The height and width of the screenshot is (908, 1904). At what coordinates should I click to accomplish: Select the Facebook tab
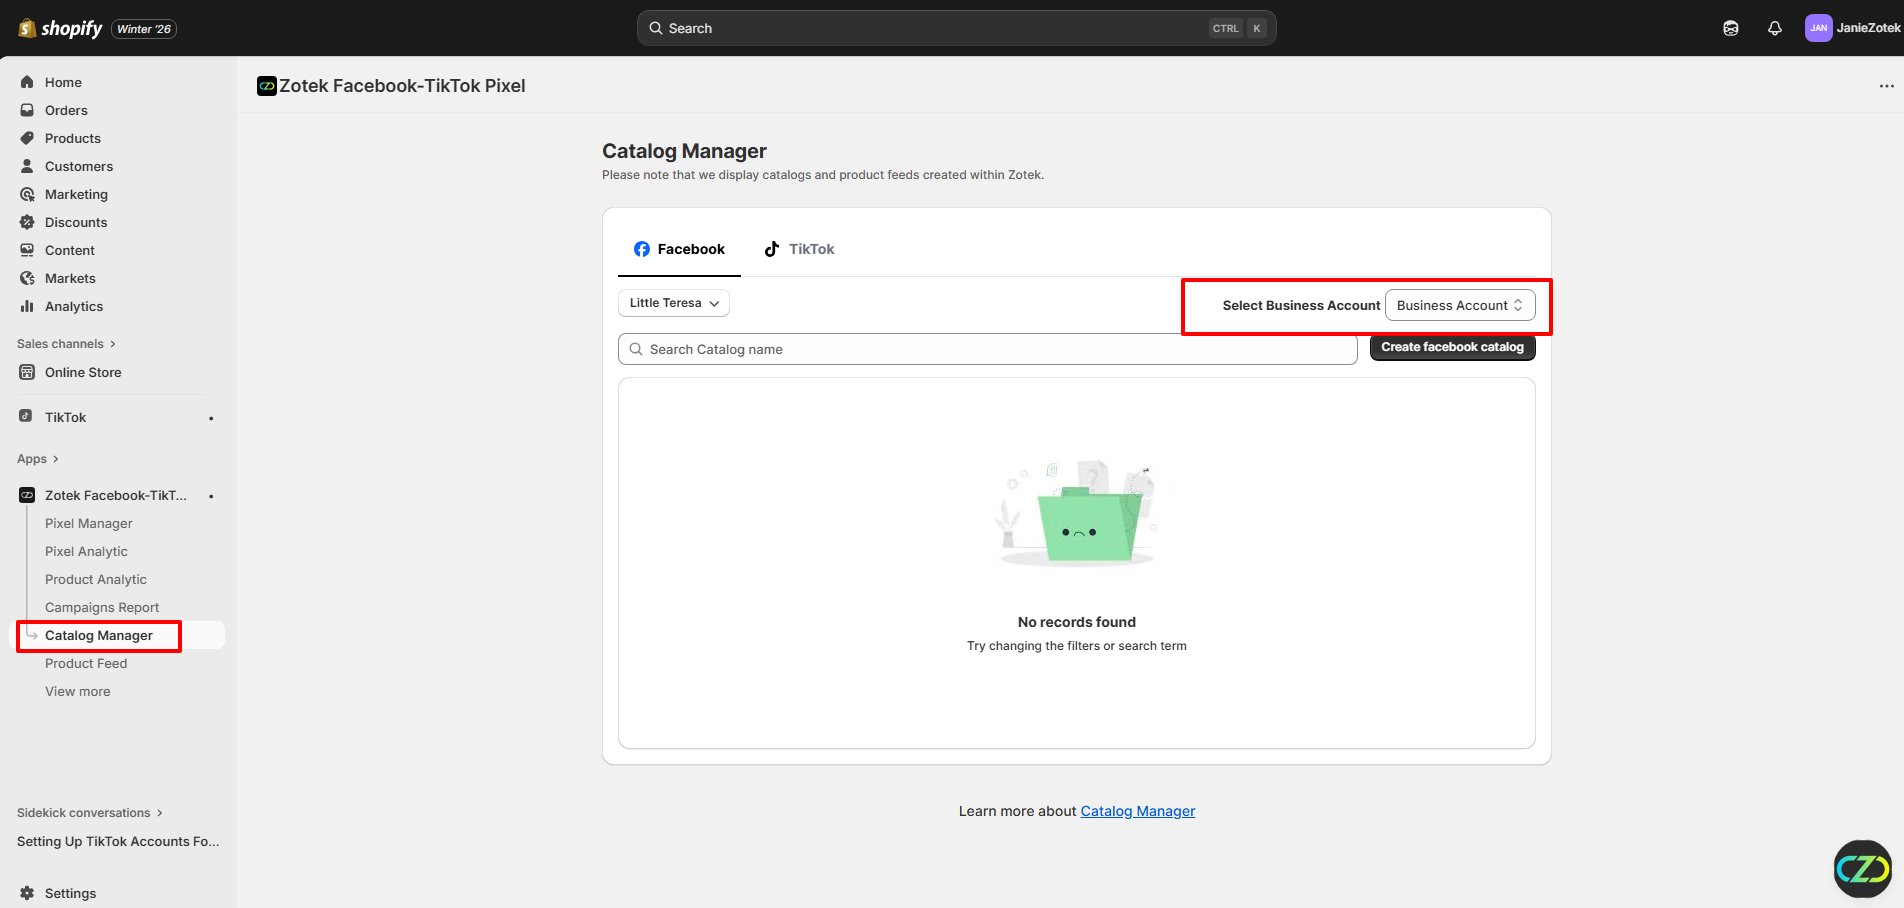click(679, 249)
